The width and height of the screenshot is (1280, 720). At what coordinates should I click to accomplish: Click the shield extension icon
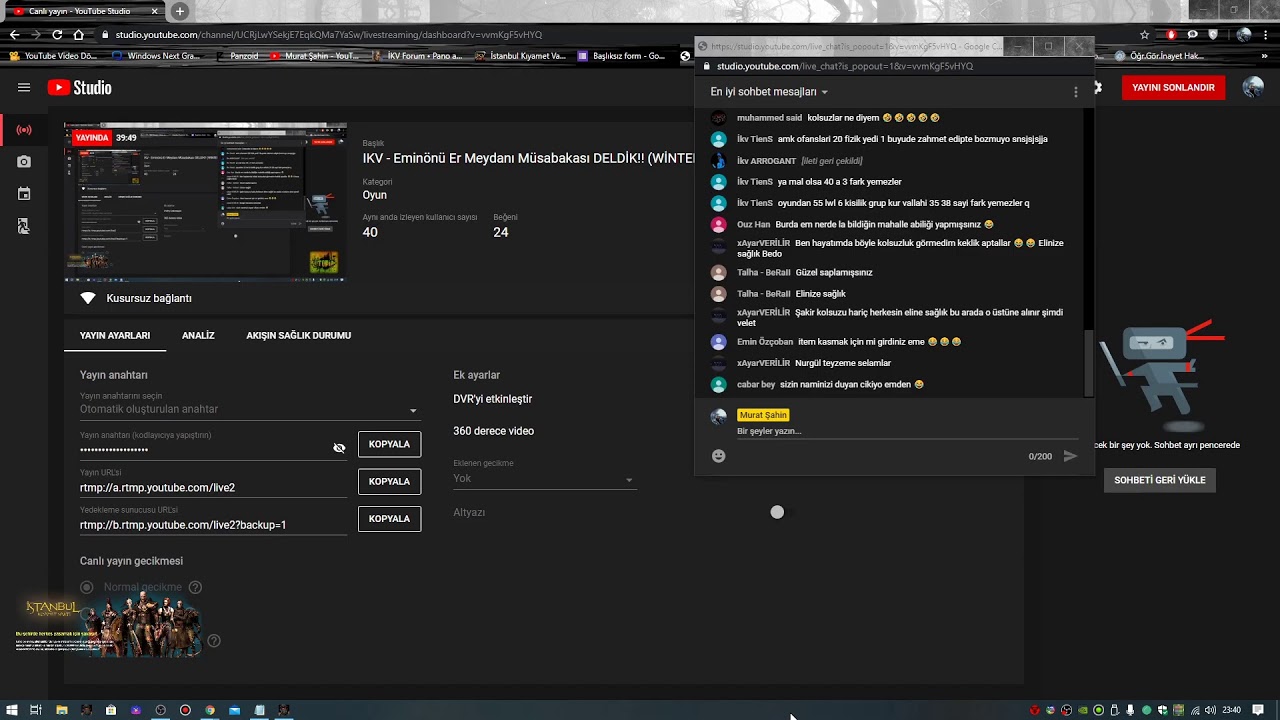click(1213, 34)
